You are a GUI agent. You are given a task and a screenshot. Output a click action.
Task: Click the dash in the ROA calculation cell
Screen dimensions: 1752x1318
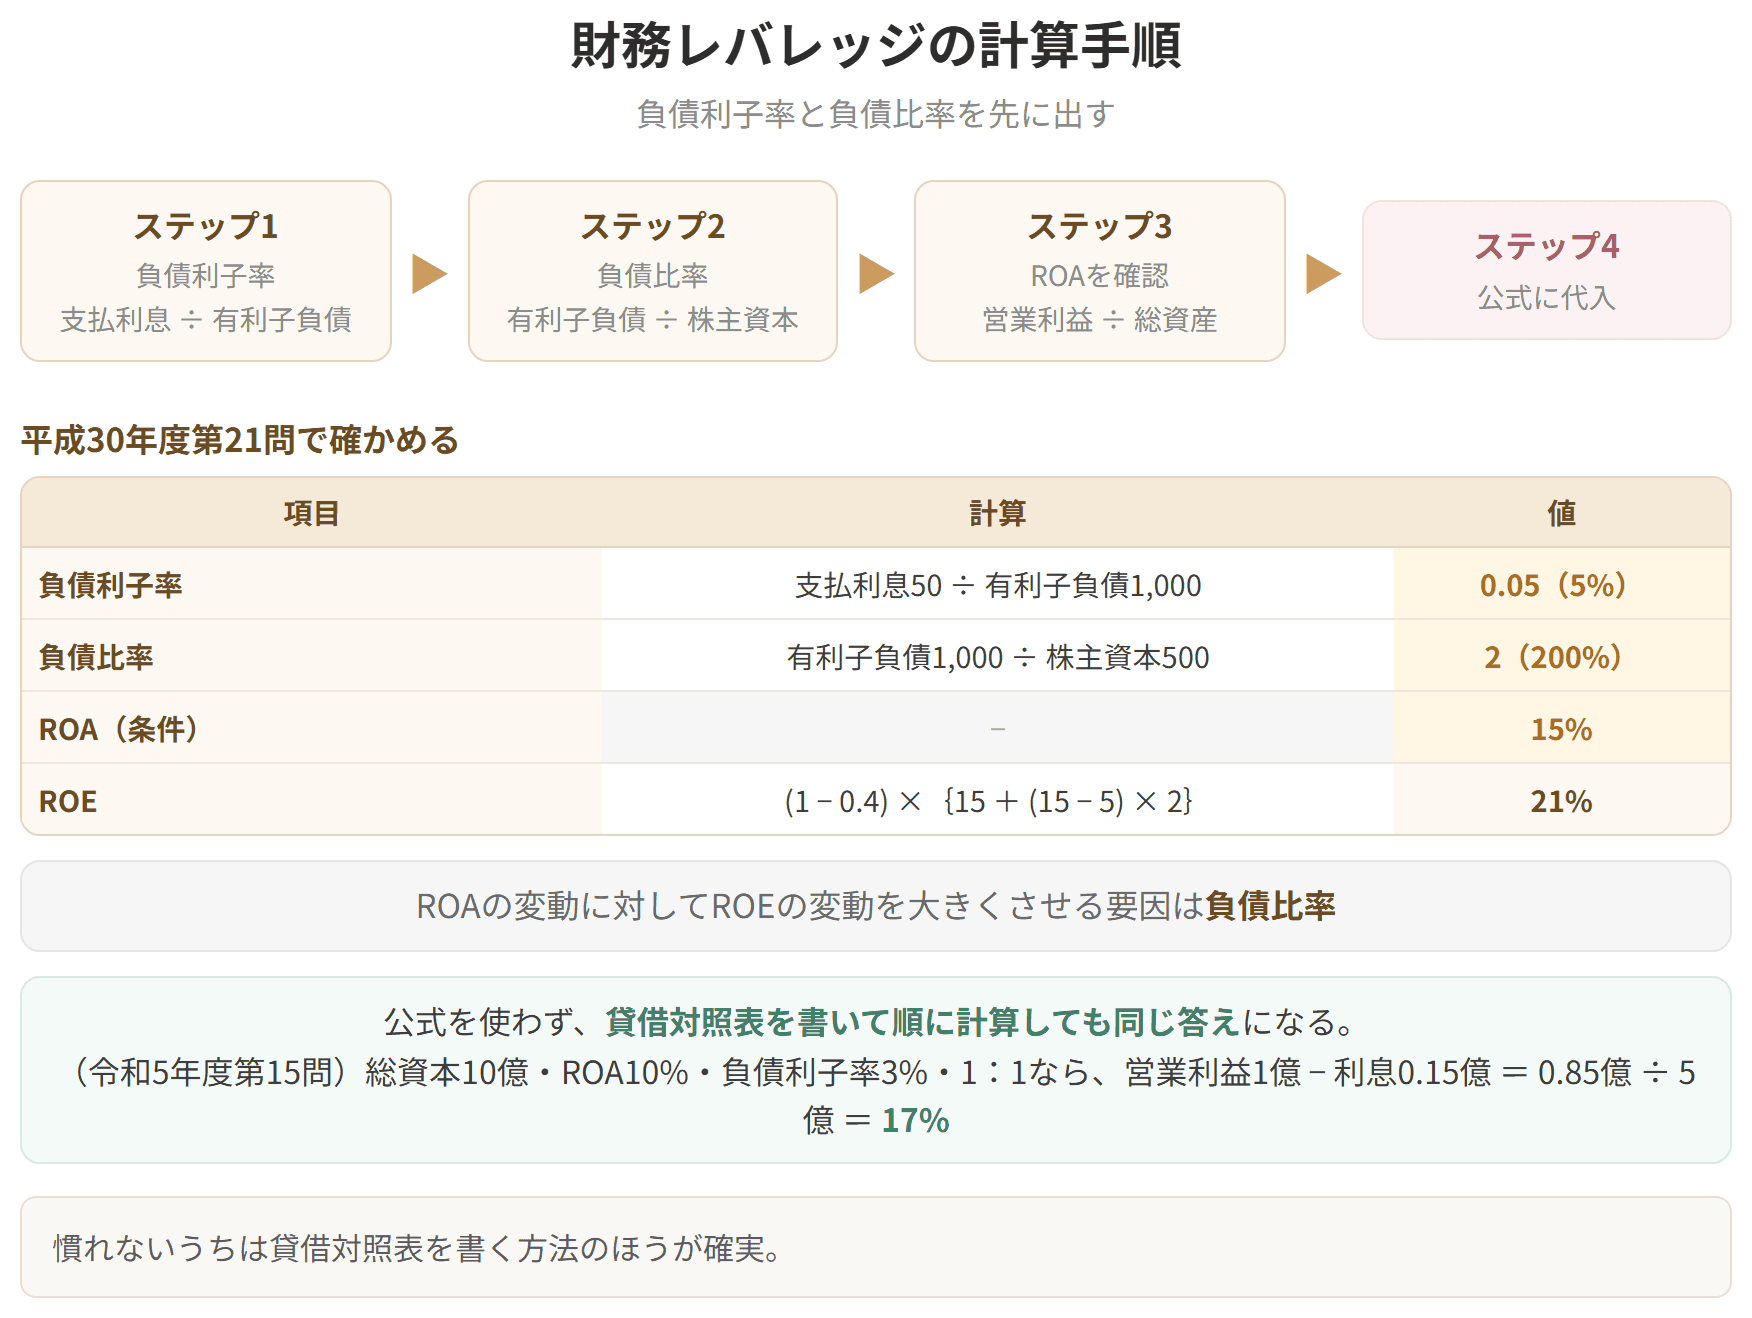pos(998,729)
